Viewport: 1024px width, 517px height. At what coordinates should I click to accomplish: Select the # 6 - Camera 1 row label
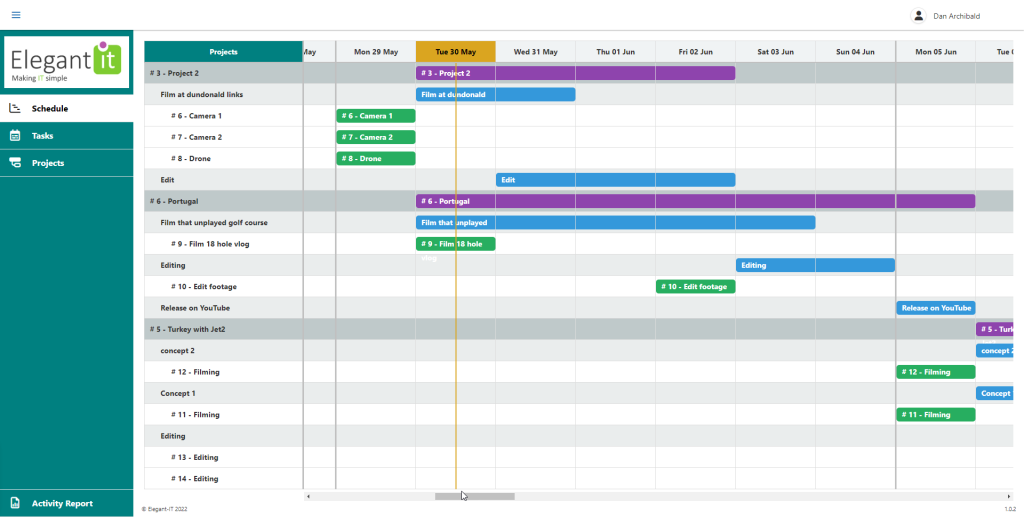tap(196, 116)
